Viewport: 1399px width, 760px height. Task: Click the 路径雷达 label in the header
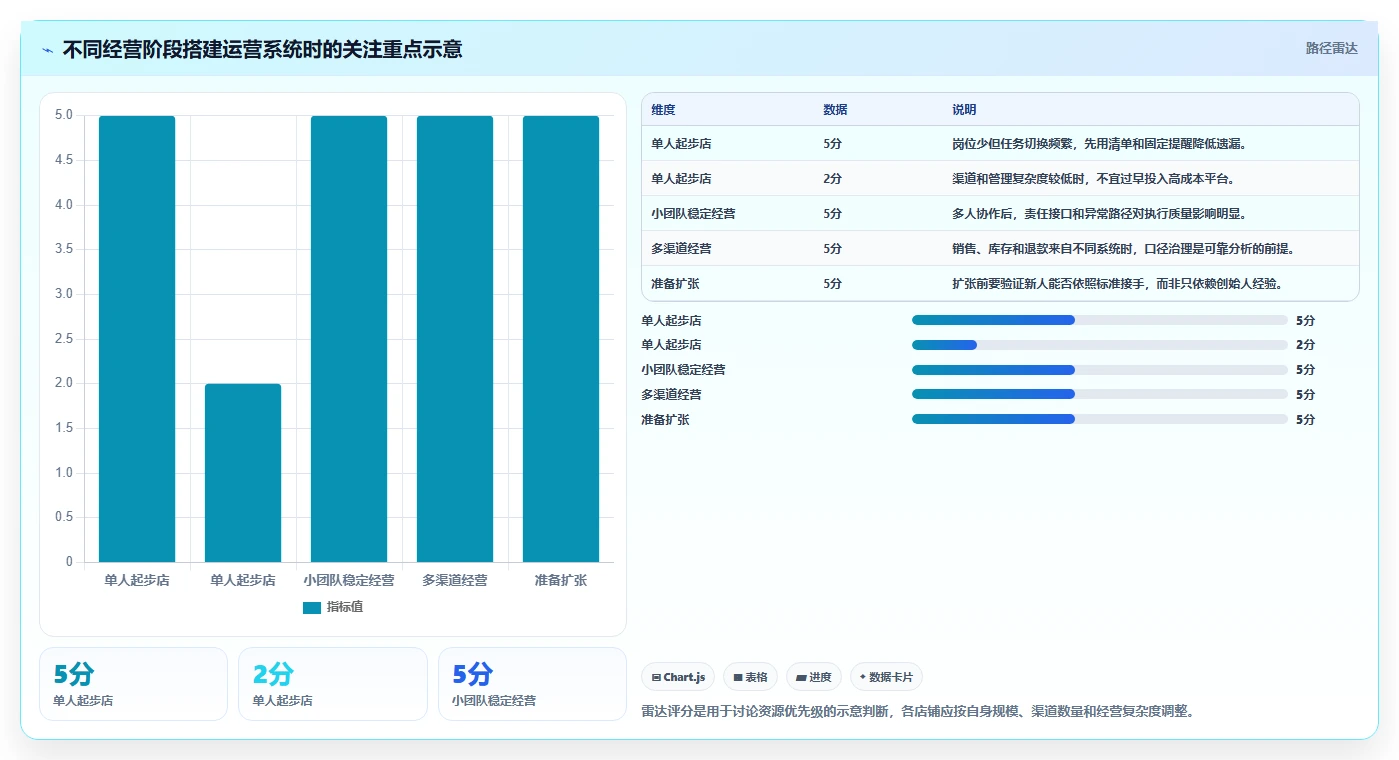click(x=1331, y=48)
